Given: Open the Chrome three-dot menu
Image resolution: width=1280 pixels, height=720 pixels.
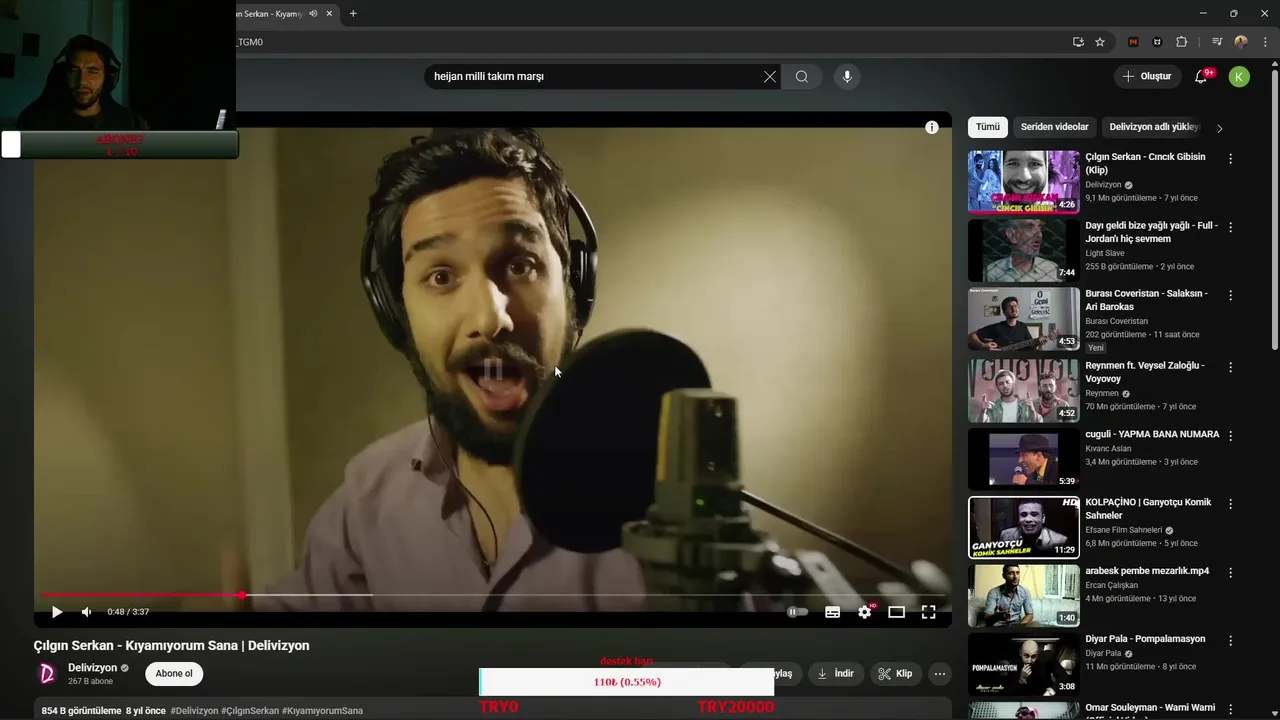Looking at the screenshot, I should pos(1265,42).
